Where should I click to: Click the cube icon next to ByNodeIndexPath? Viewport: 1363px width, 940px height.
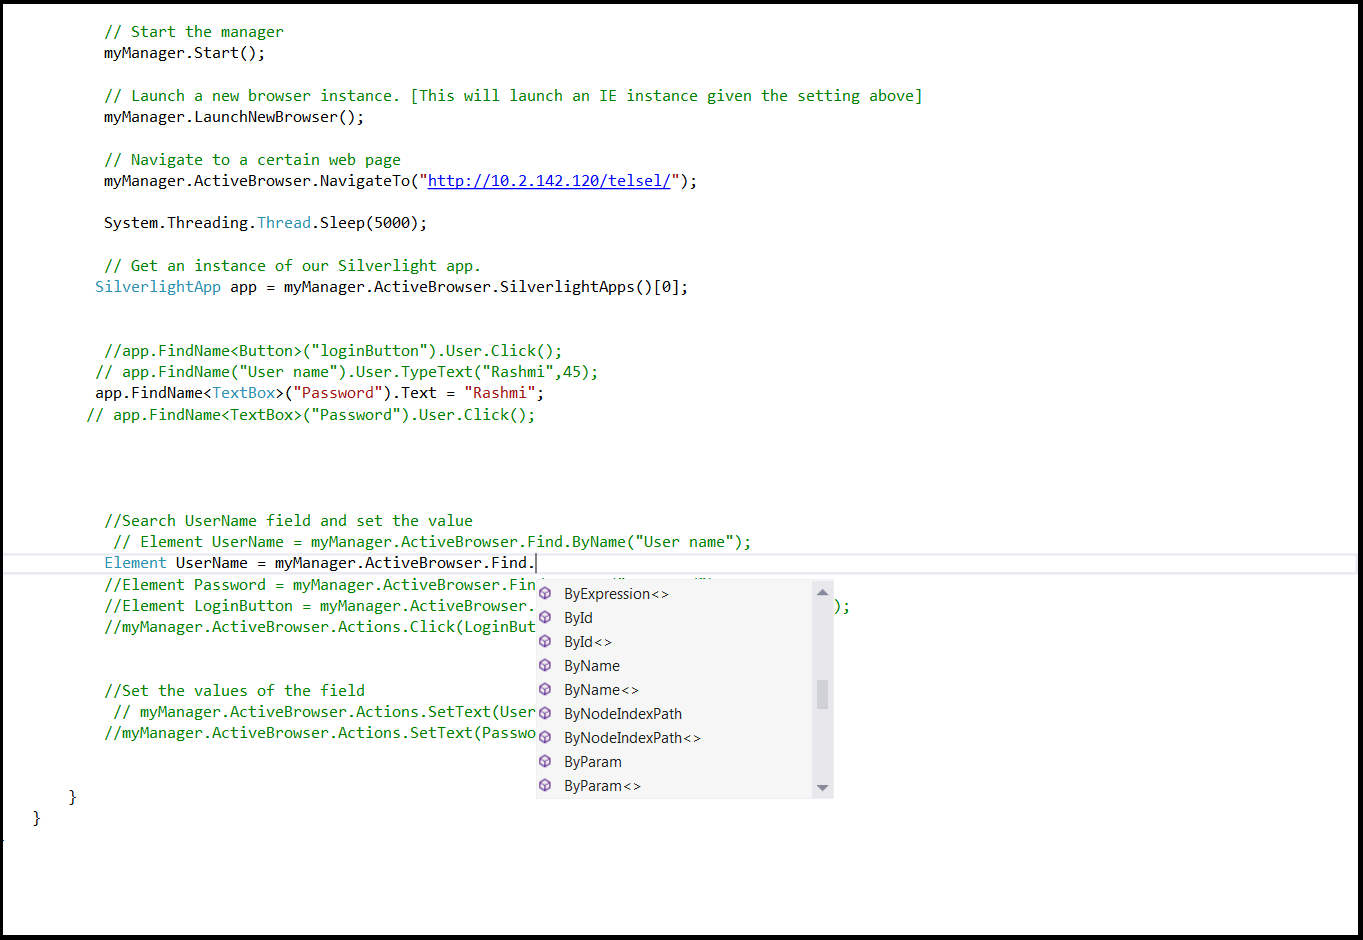point(545,714)
